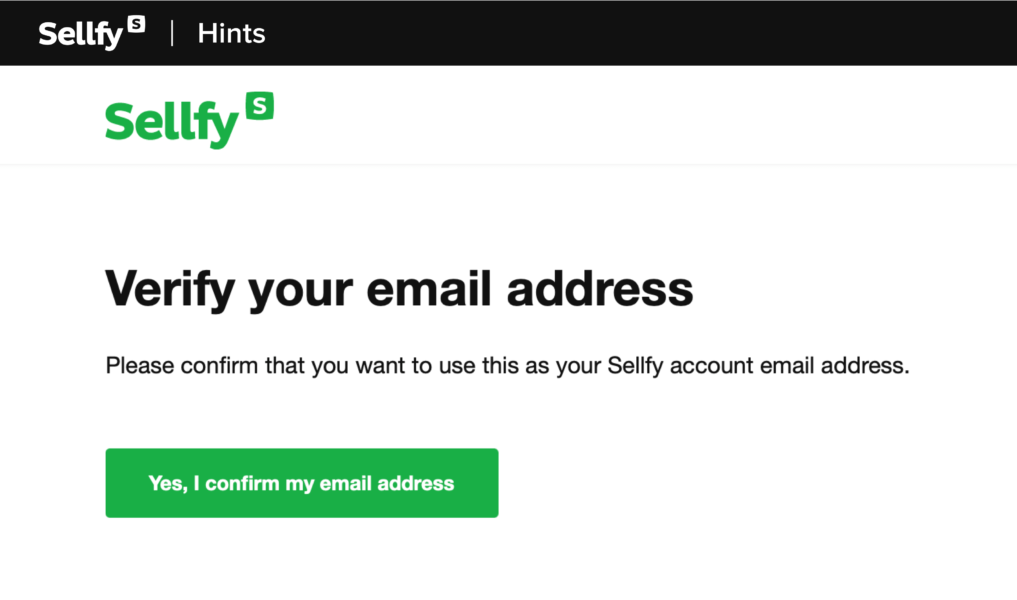Click the vertical divider before Hints
Viewport: 1017px width, 600px height.
click(x=172, y=33)
